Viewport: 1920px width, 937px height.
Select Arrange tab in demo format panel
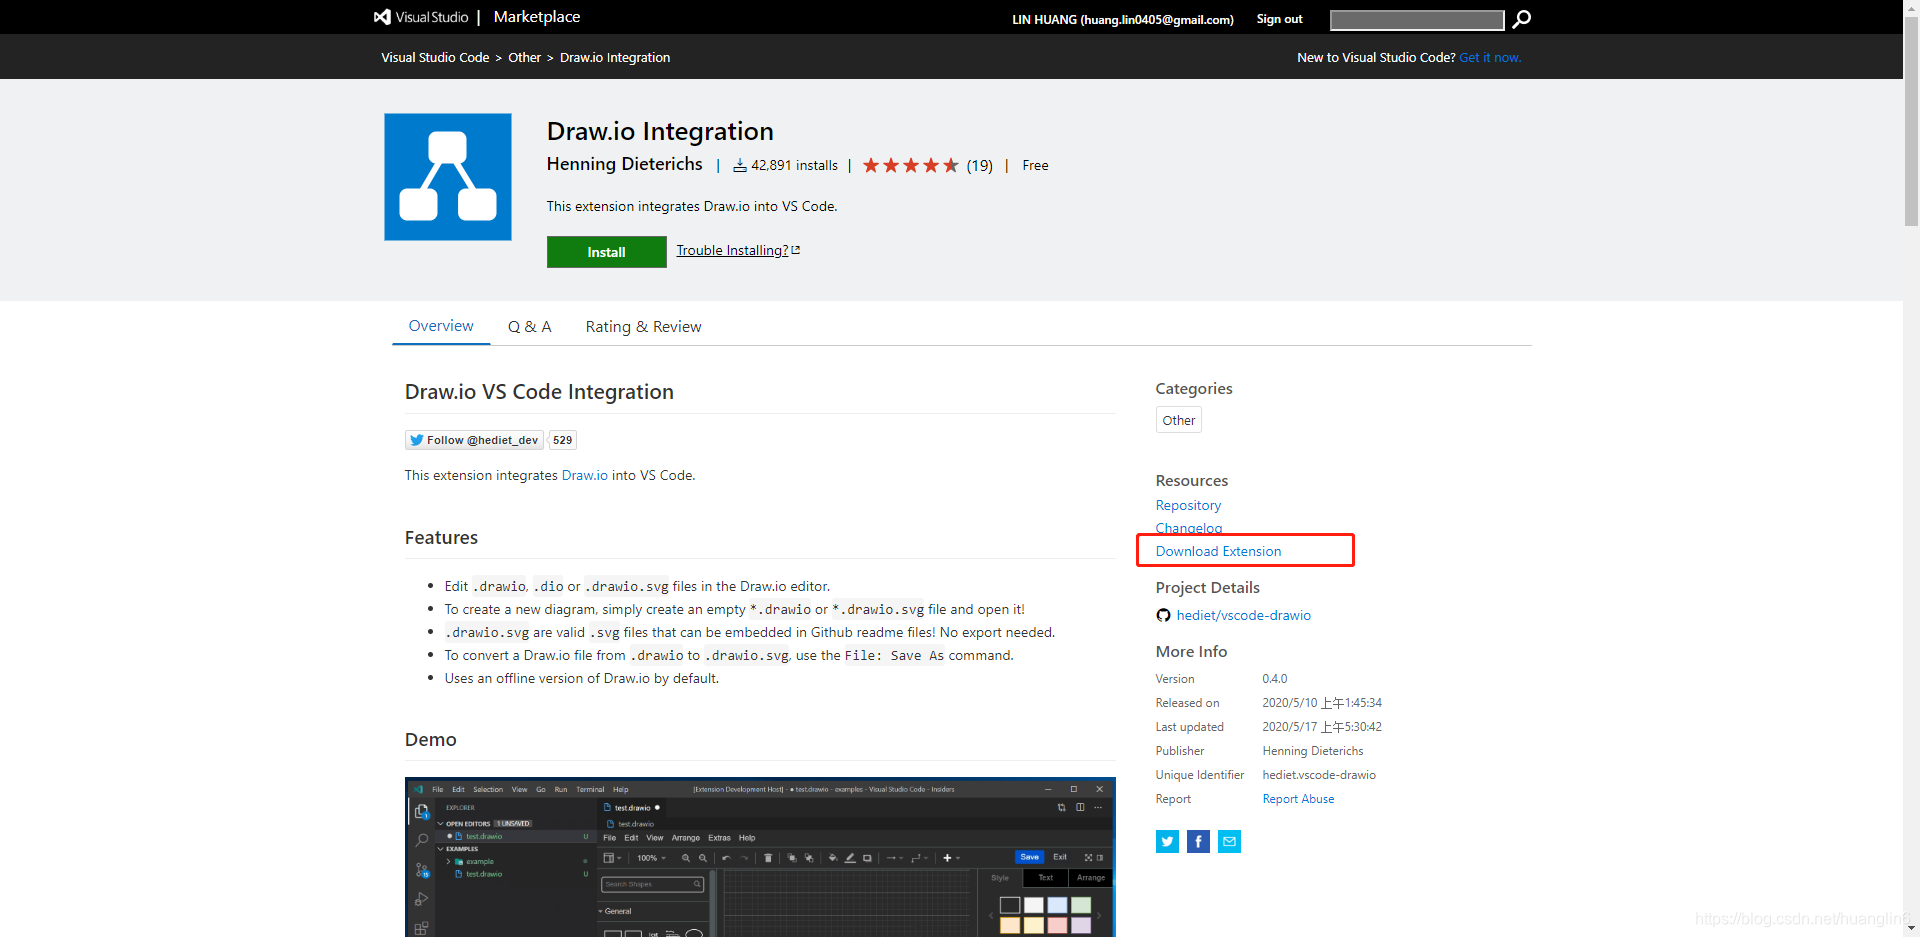(1091, 877)
